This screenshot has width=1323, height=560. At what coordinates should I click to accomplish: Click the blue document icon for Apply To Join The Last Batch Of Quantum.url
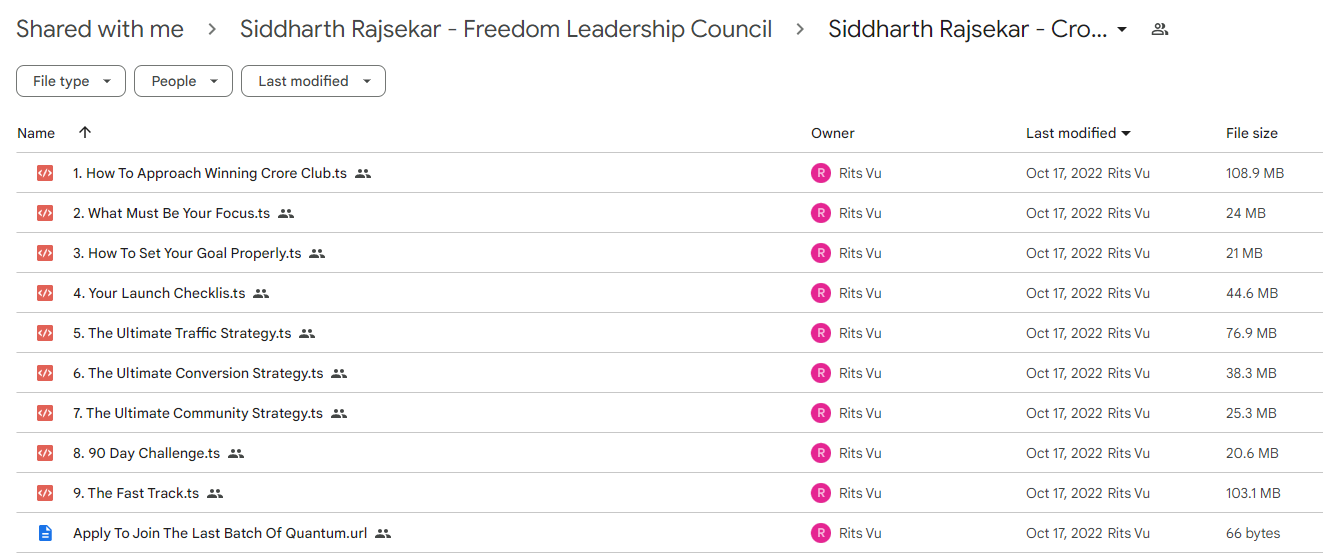pos(45,533)
